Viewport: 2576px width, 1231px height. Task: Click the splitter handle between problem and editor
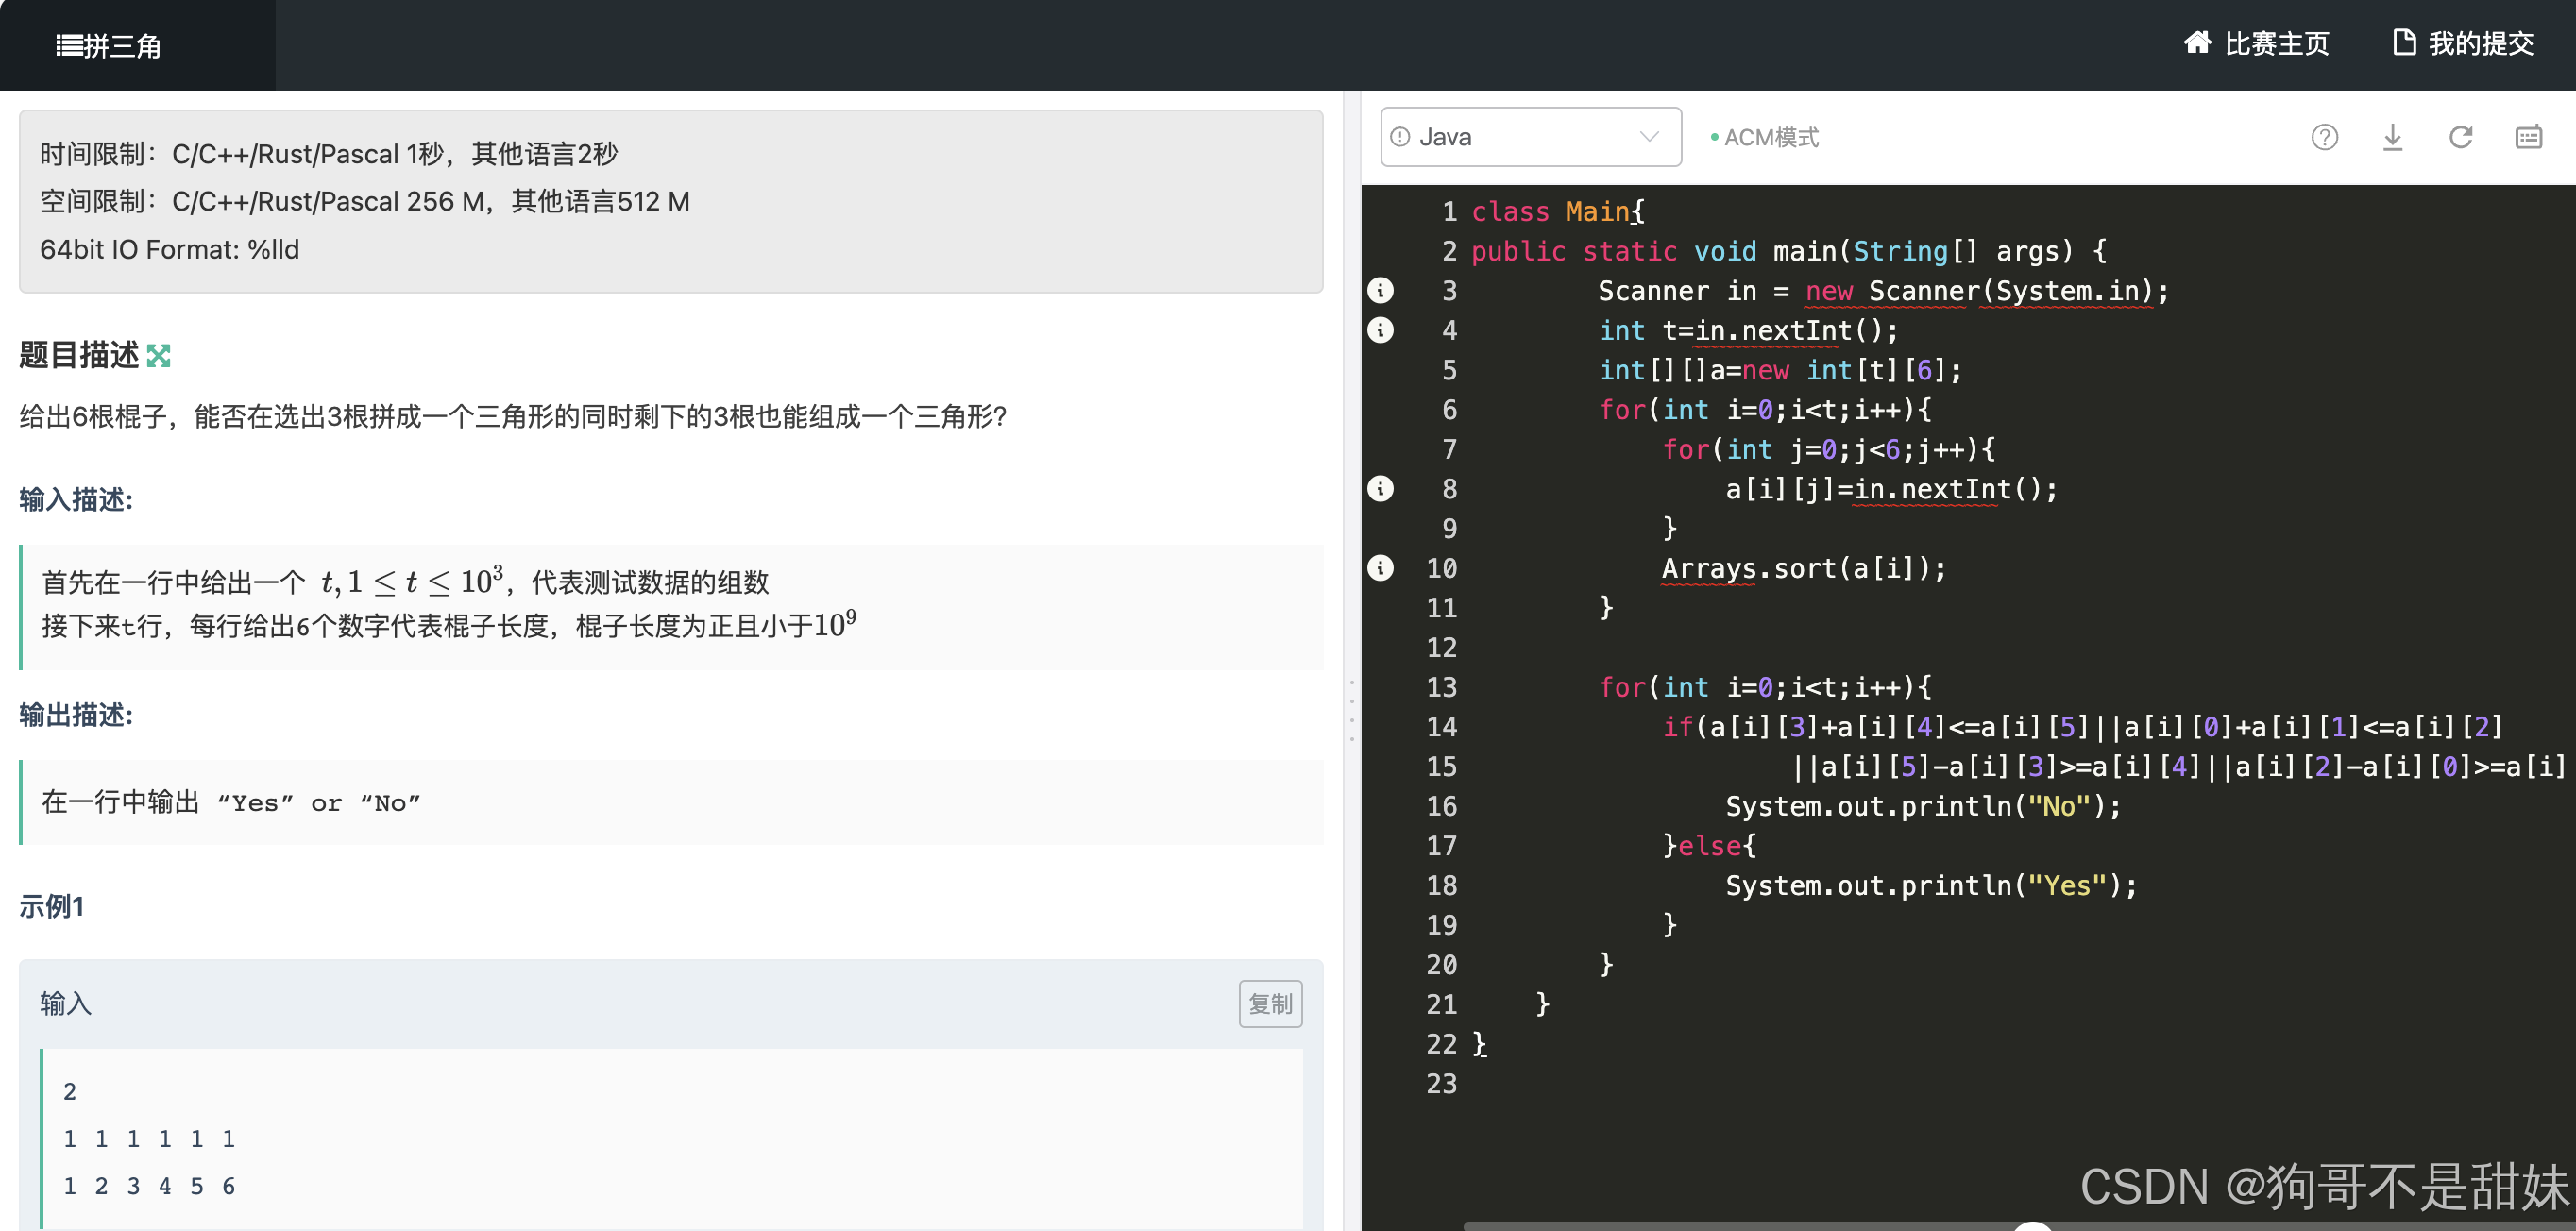point(1352,710)
